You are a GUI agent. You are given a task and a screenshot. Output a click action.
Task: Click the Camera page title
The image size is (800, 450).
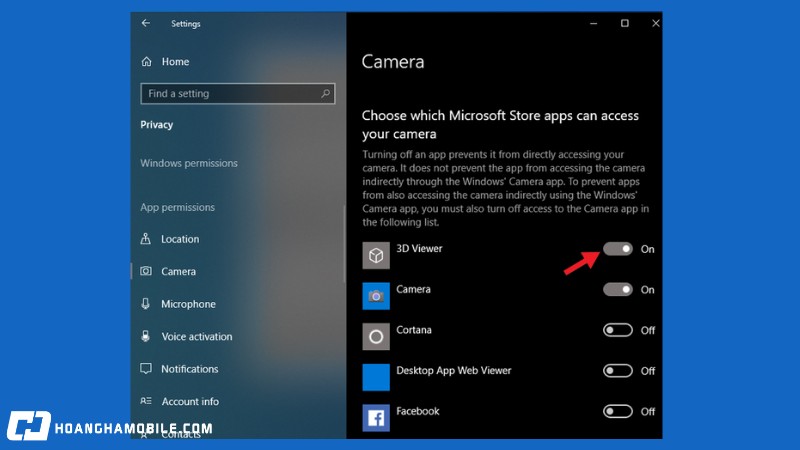pos(393,62)
